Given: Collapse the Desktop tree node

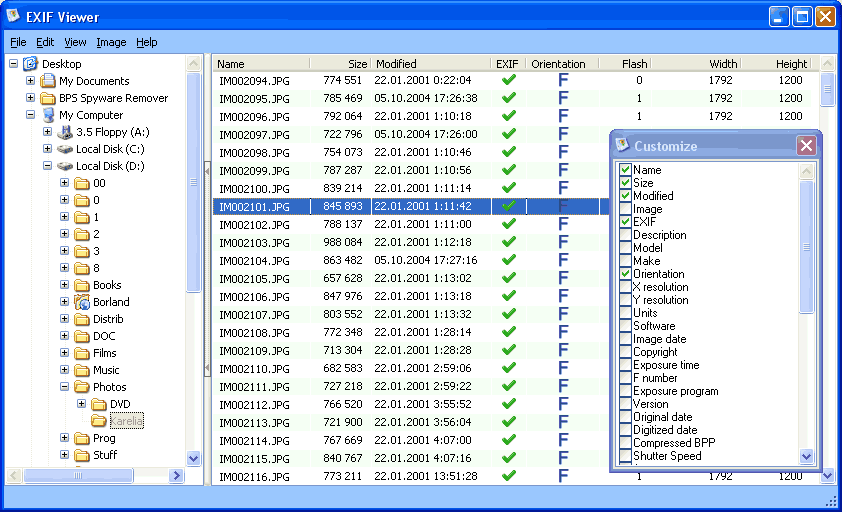Looking at the screenshot, I should pyautogui.click(x=13, y=64).
